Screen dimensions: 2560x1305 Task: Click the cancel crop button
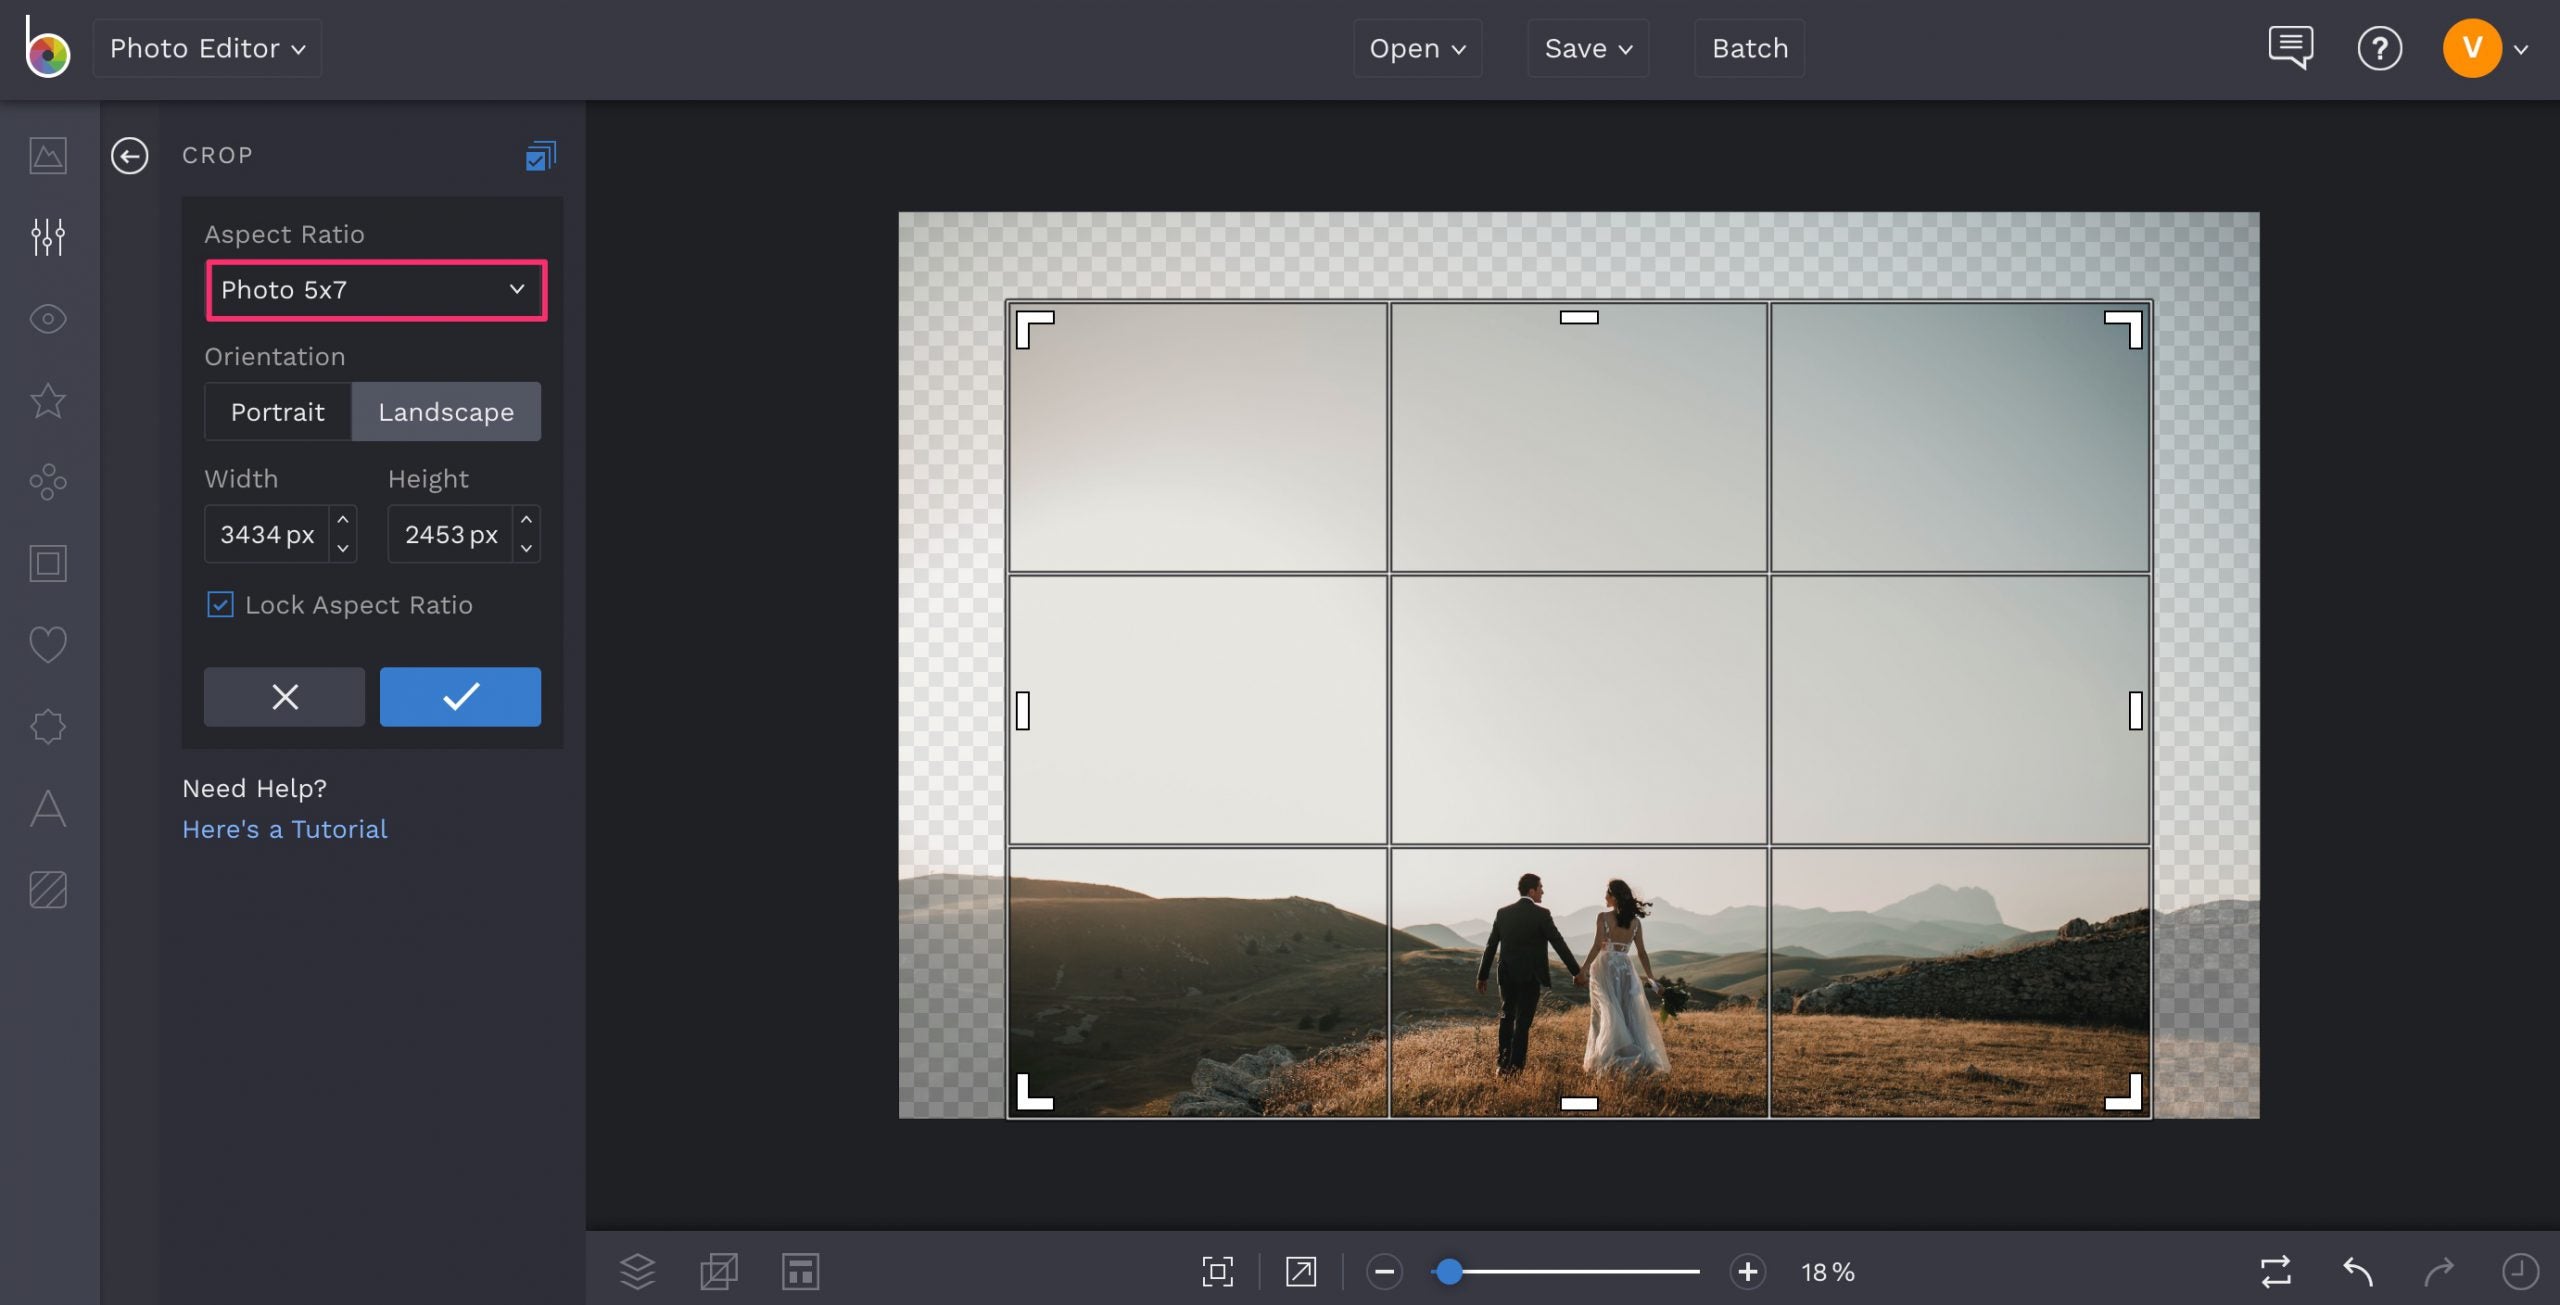283,696
